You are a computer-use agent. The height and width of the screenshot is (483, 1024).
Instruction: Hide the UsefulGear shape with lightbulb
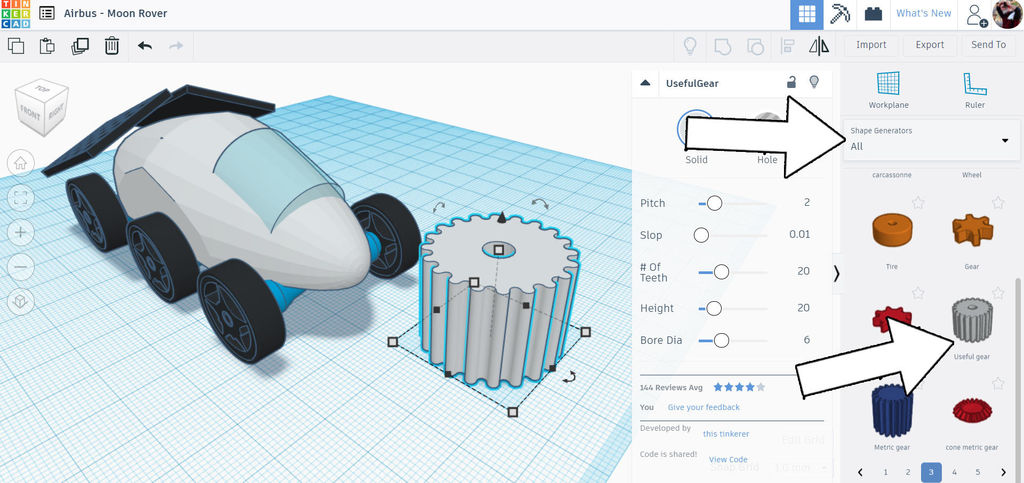(814, 82)
